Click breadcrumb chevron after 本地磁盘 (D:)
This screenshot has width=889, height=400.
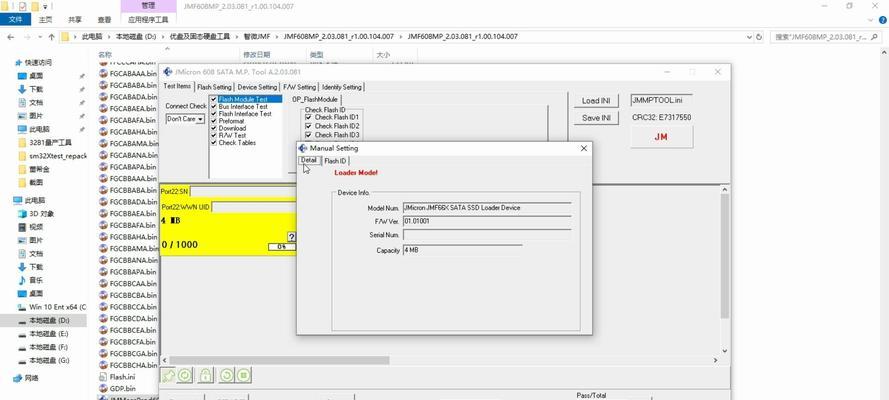coord(164,37)
